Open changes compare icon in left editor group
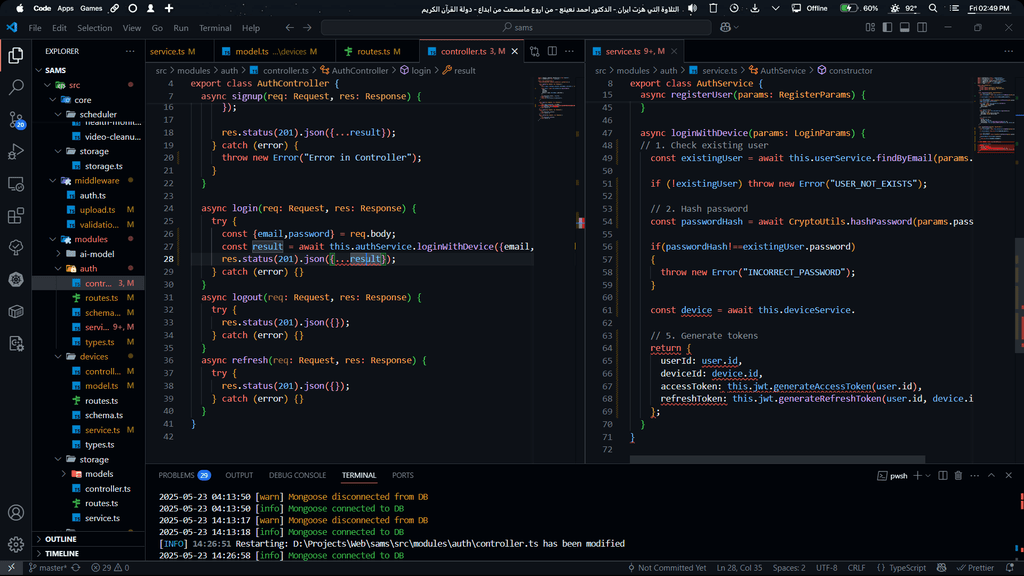The width and height of the screenshot is (1024, 576). point(535,51)
